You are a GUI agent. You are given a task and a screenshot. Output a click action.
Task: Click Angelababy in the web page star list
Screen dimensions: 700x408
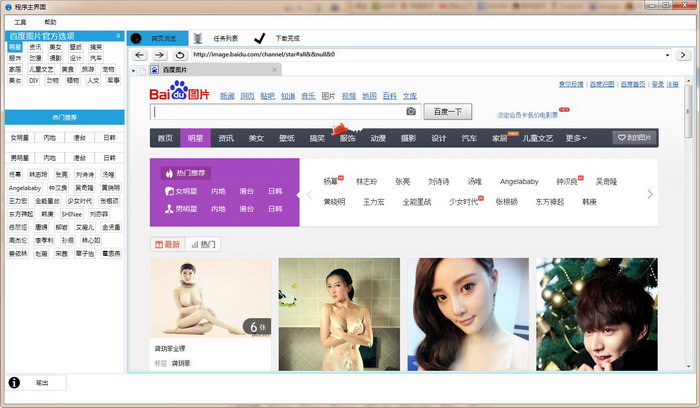pyautogui.click(x=519, y=181)
